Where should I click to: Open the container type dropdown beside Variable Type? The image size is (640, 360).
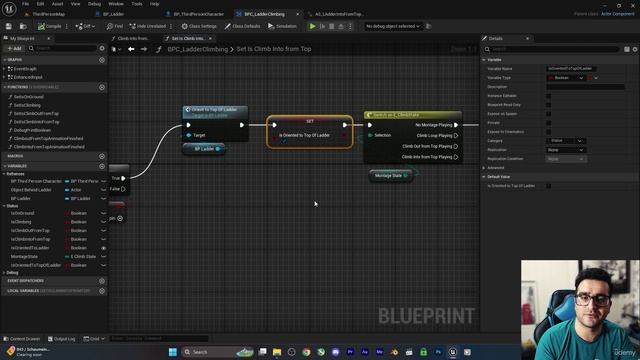(593, 78)
